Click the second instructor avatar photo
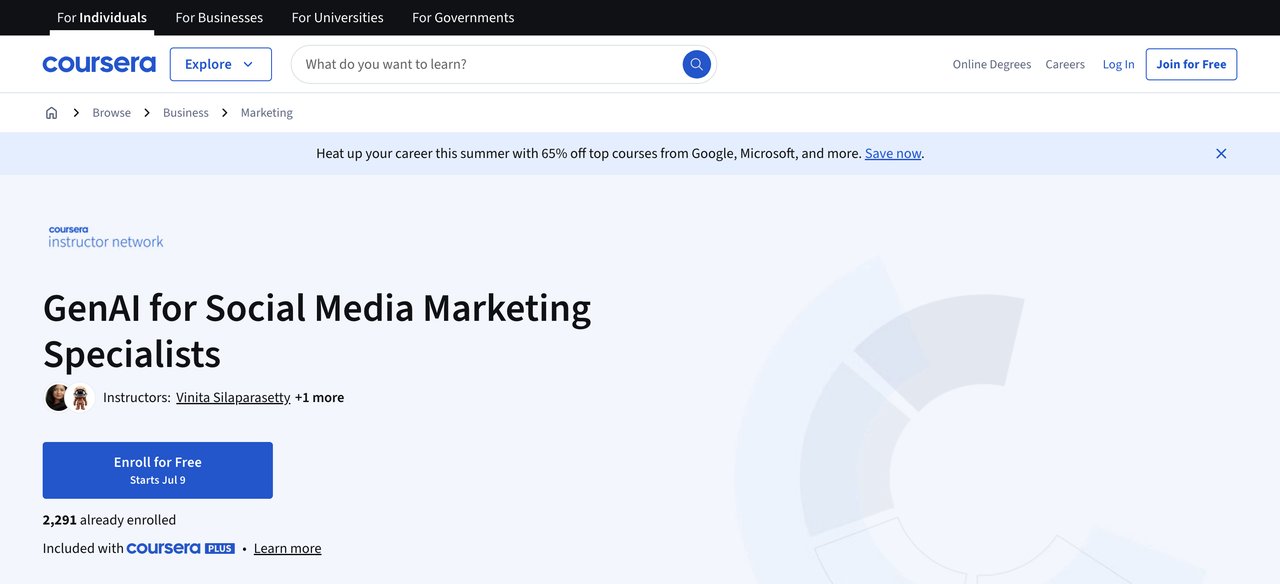1280x584 pixels. click(80, 396)
